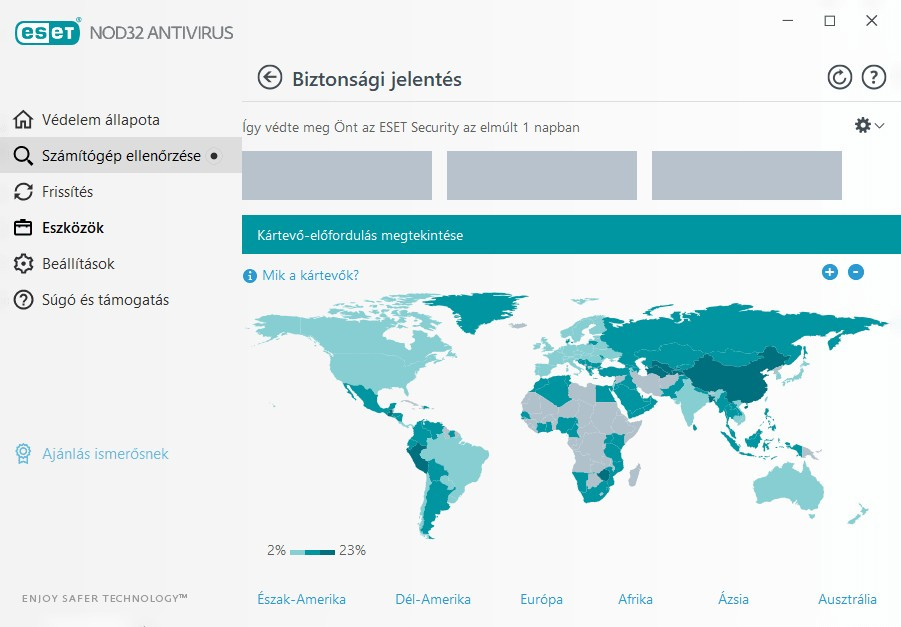Show the Európa region

tap(541, 599)
